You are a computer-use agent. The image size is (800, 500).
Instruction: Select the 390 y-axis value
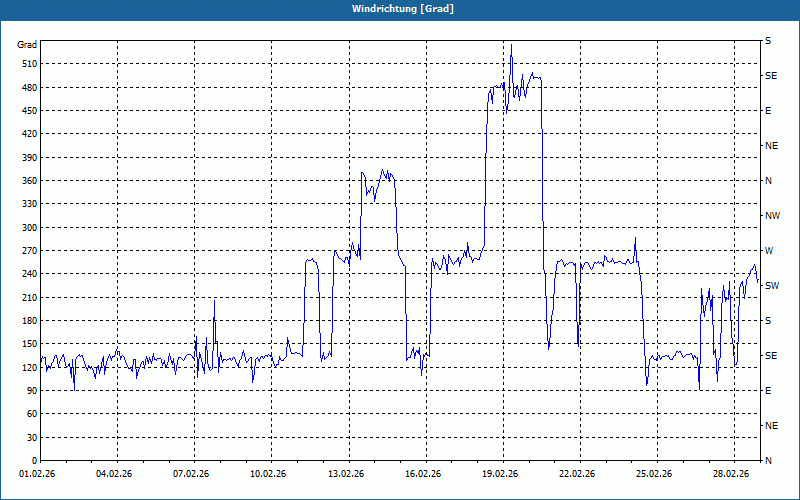[30, 158]
